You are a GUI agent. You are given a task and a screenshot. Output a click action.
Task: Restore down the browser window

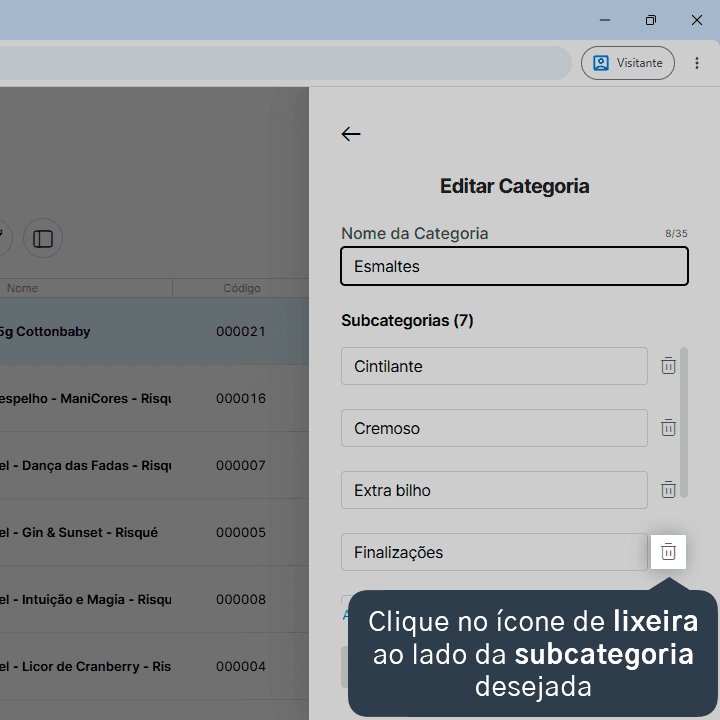pyautogui.click(x=651, y=20)
